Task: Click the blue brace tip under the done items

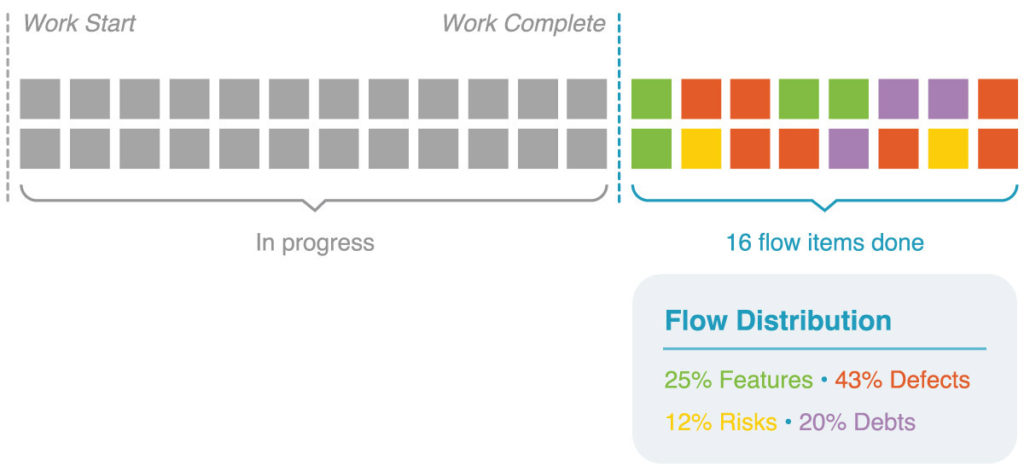Action: [x=824, y=207]
